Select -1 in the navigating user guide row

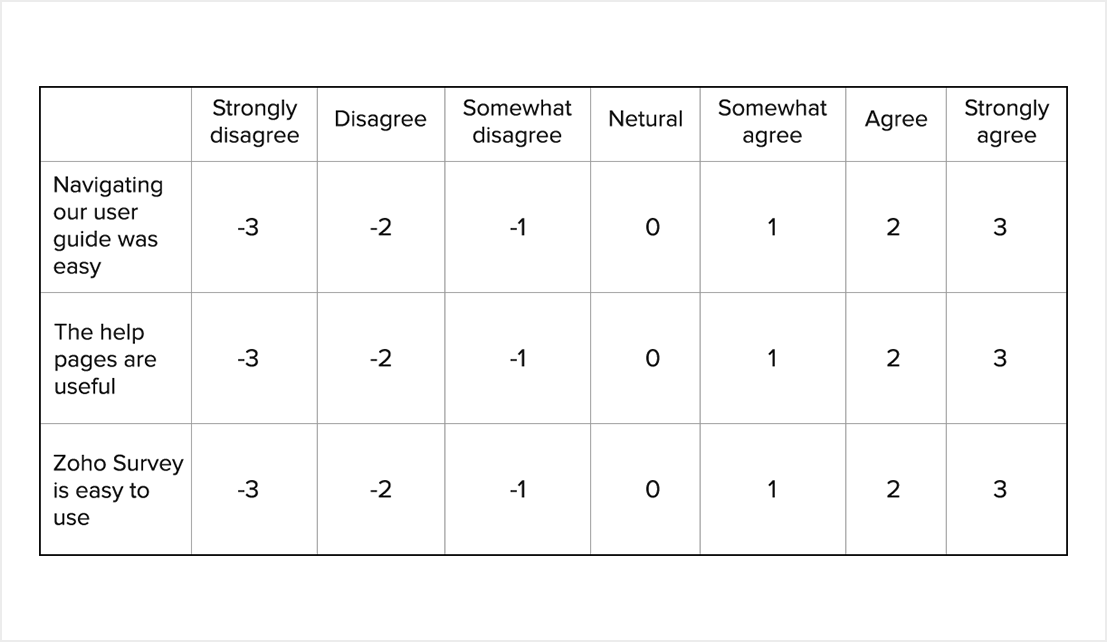point(517,227)
